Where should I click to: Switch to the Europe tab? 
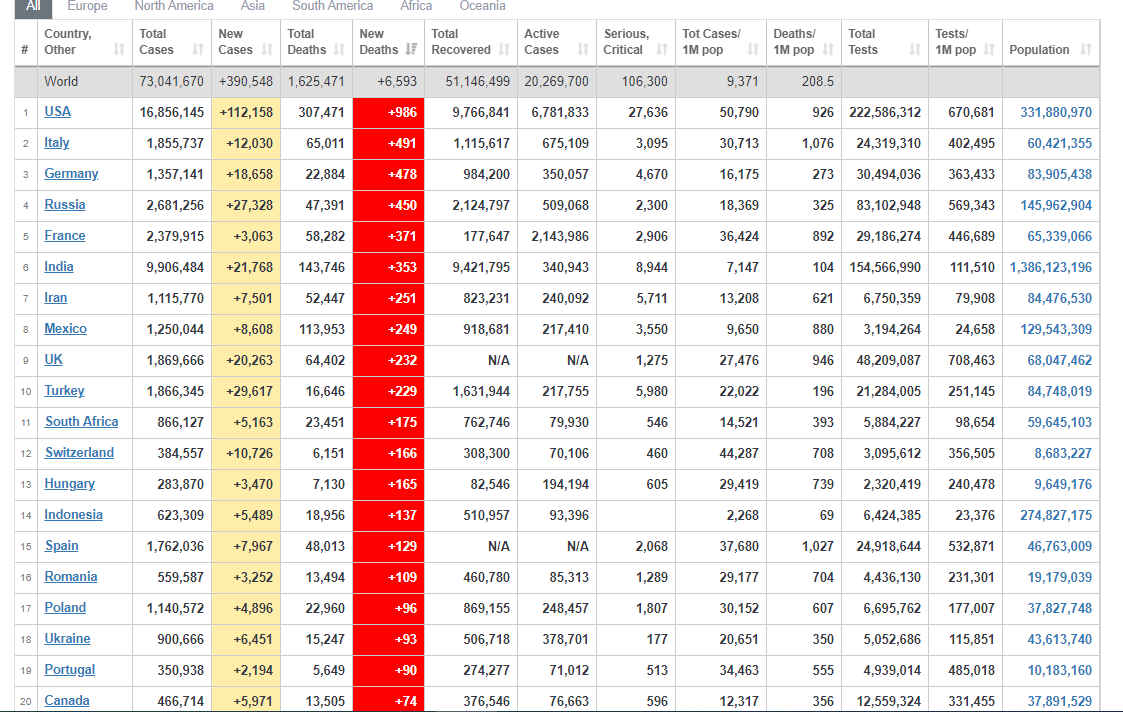tap(87, 6)
